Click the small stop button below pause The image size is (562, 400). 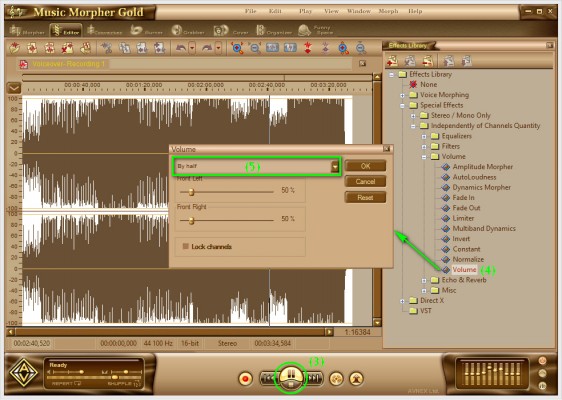point(291,386)
